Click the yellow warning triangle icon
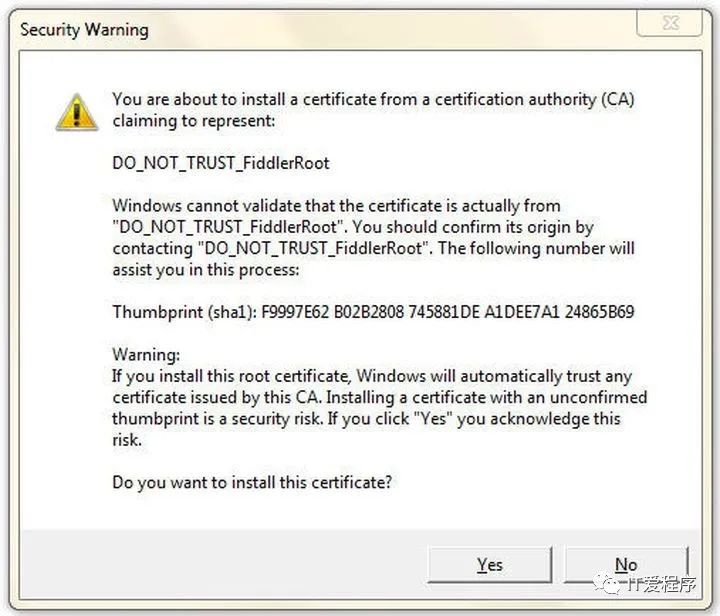 click(77, 112)
